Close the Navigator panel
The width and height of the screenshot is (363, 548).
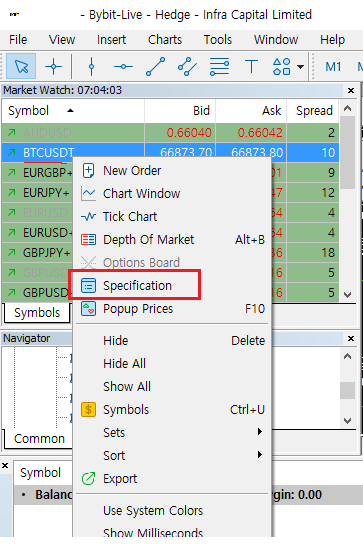351,338
